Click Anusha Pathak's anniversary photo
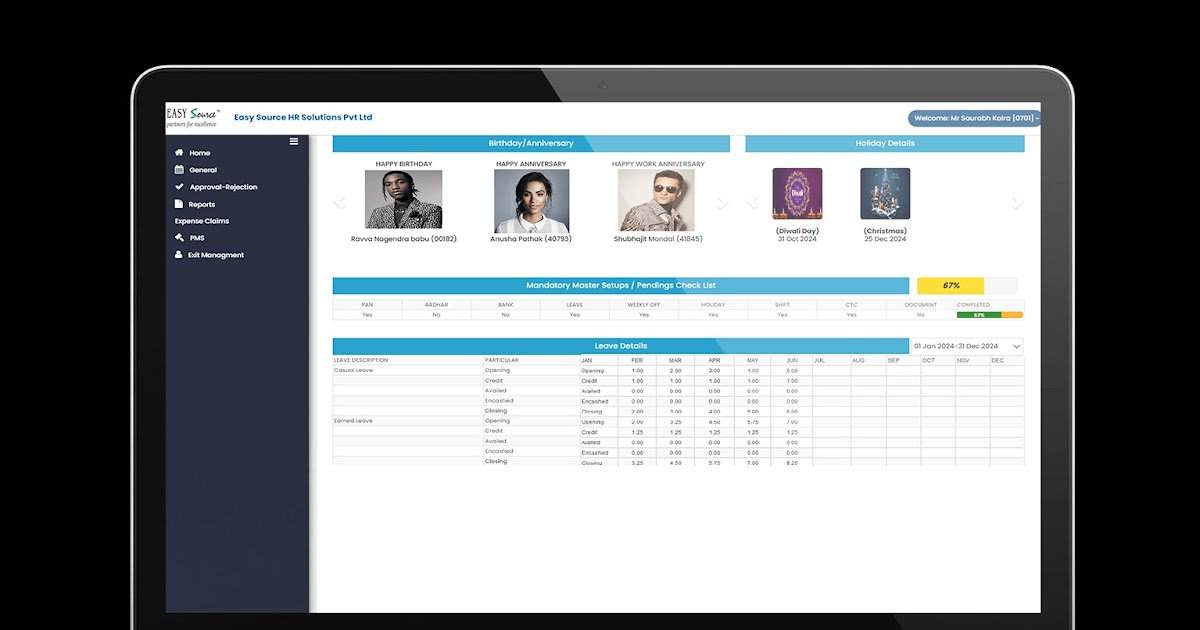The height and width of the screenshot is (630, 1200). 531,200
